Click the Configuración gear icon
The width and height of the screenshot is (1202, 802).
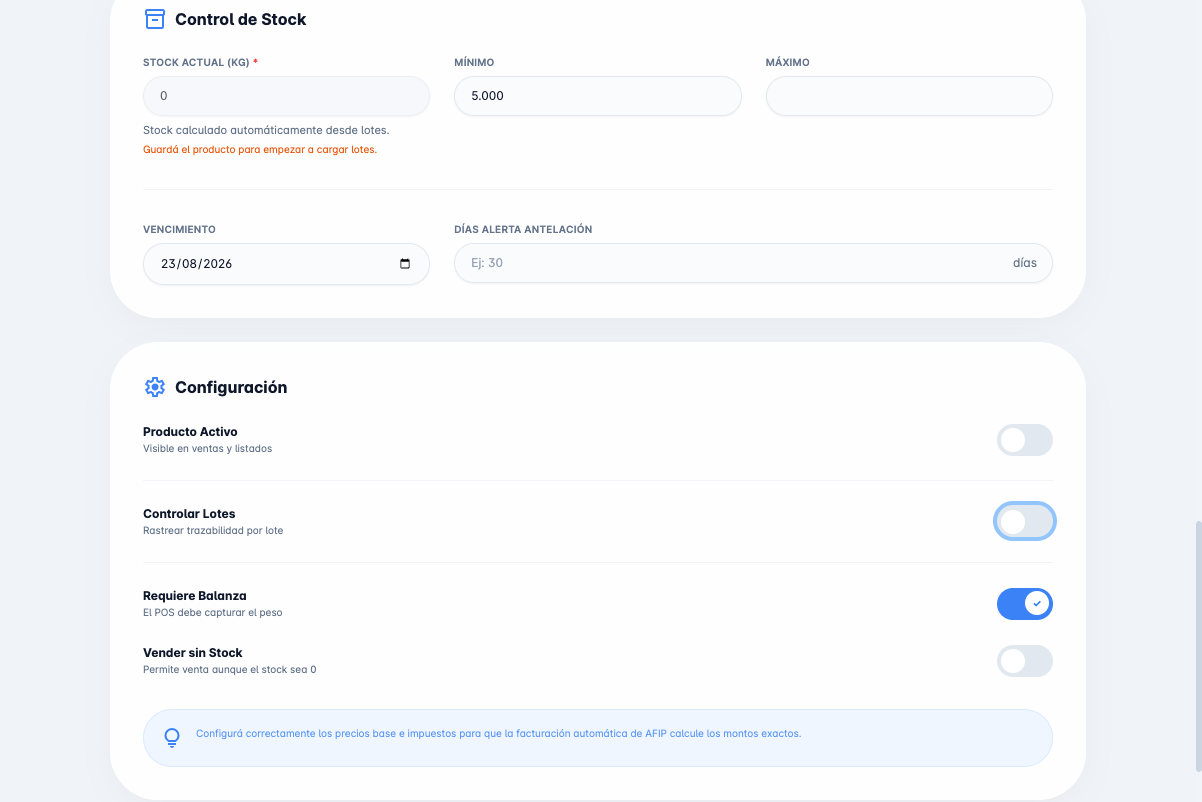pos(155,387)
